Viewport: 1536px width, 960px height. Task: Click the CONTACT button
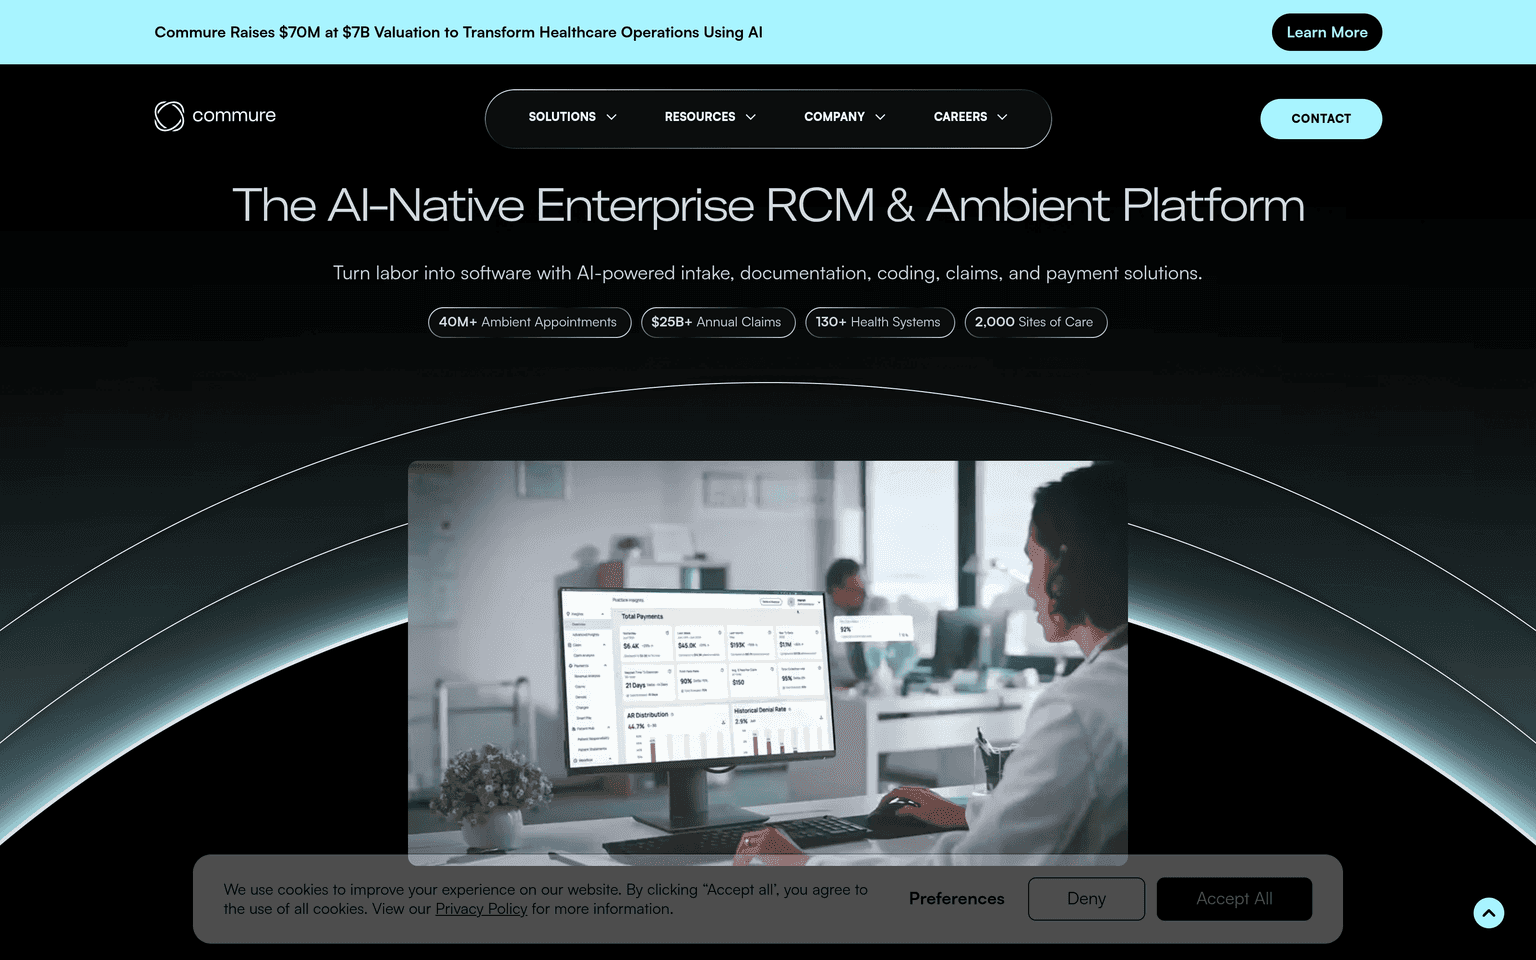coord(1321,119)
